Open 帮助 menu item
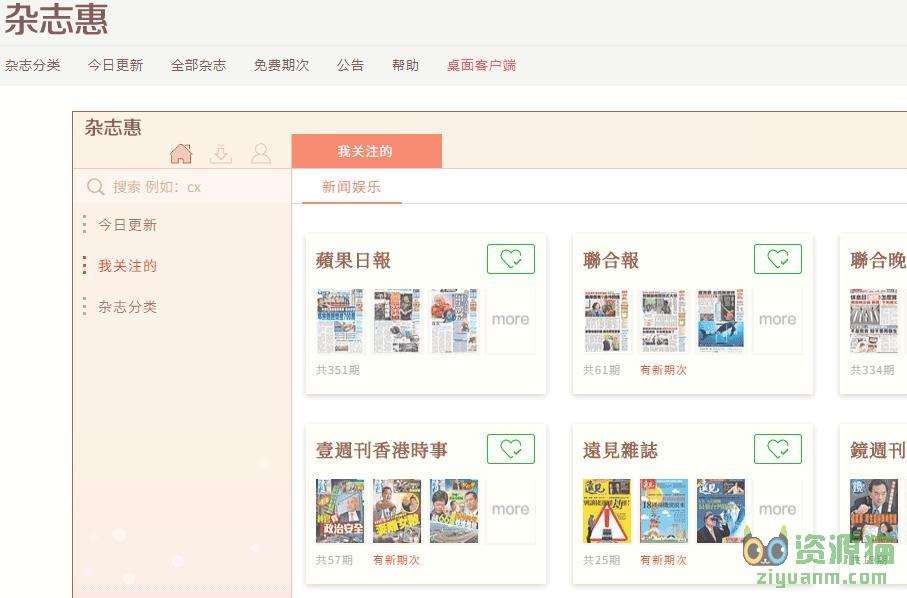The width and height of the screenshot is (907, 598). (x=405, y=65)
